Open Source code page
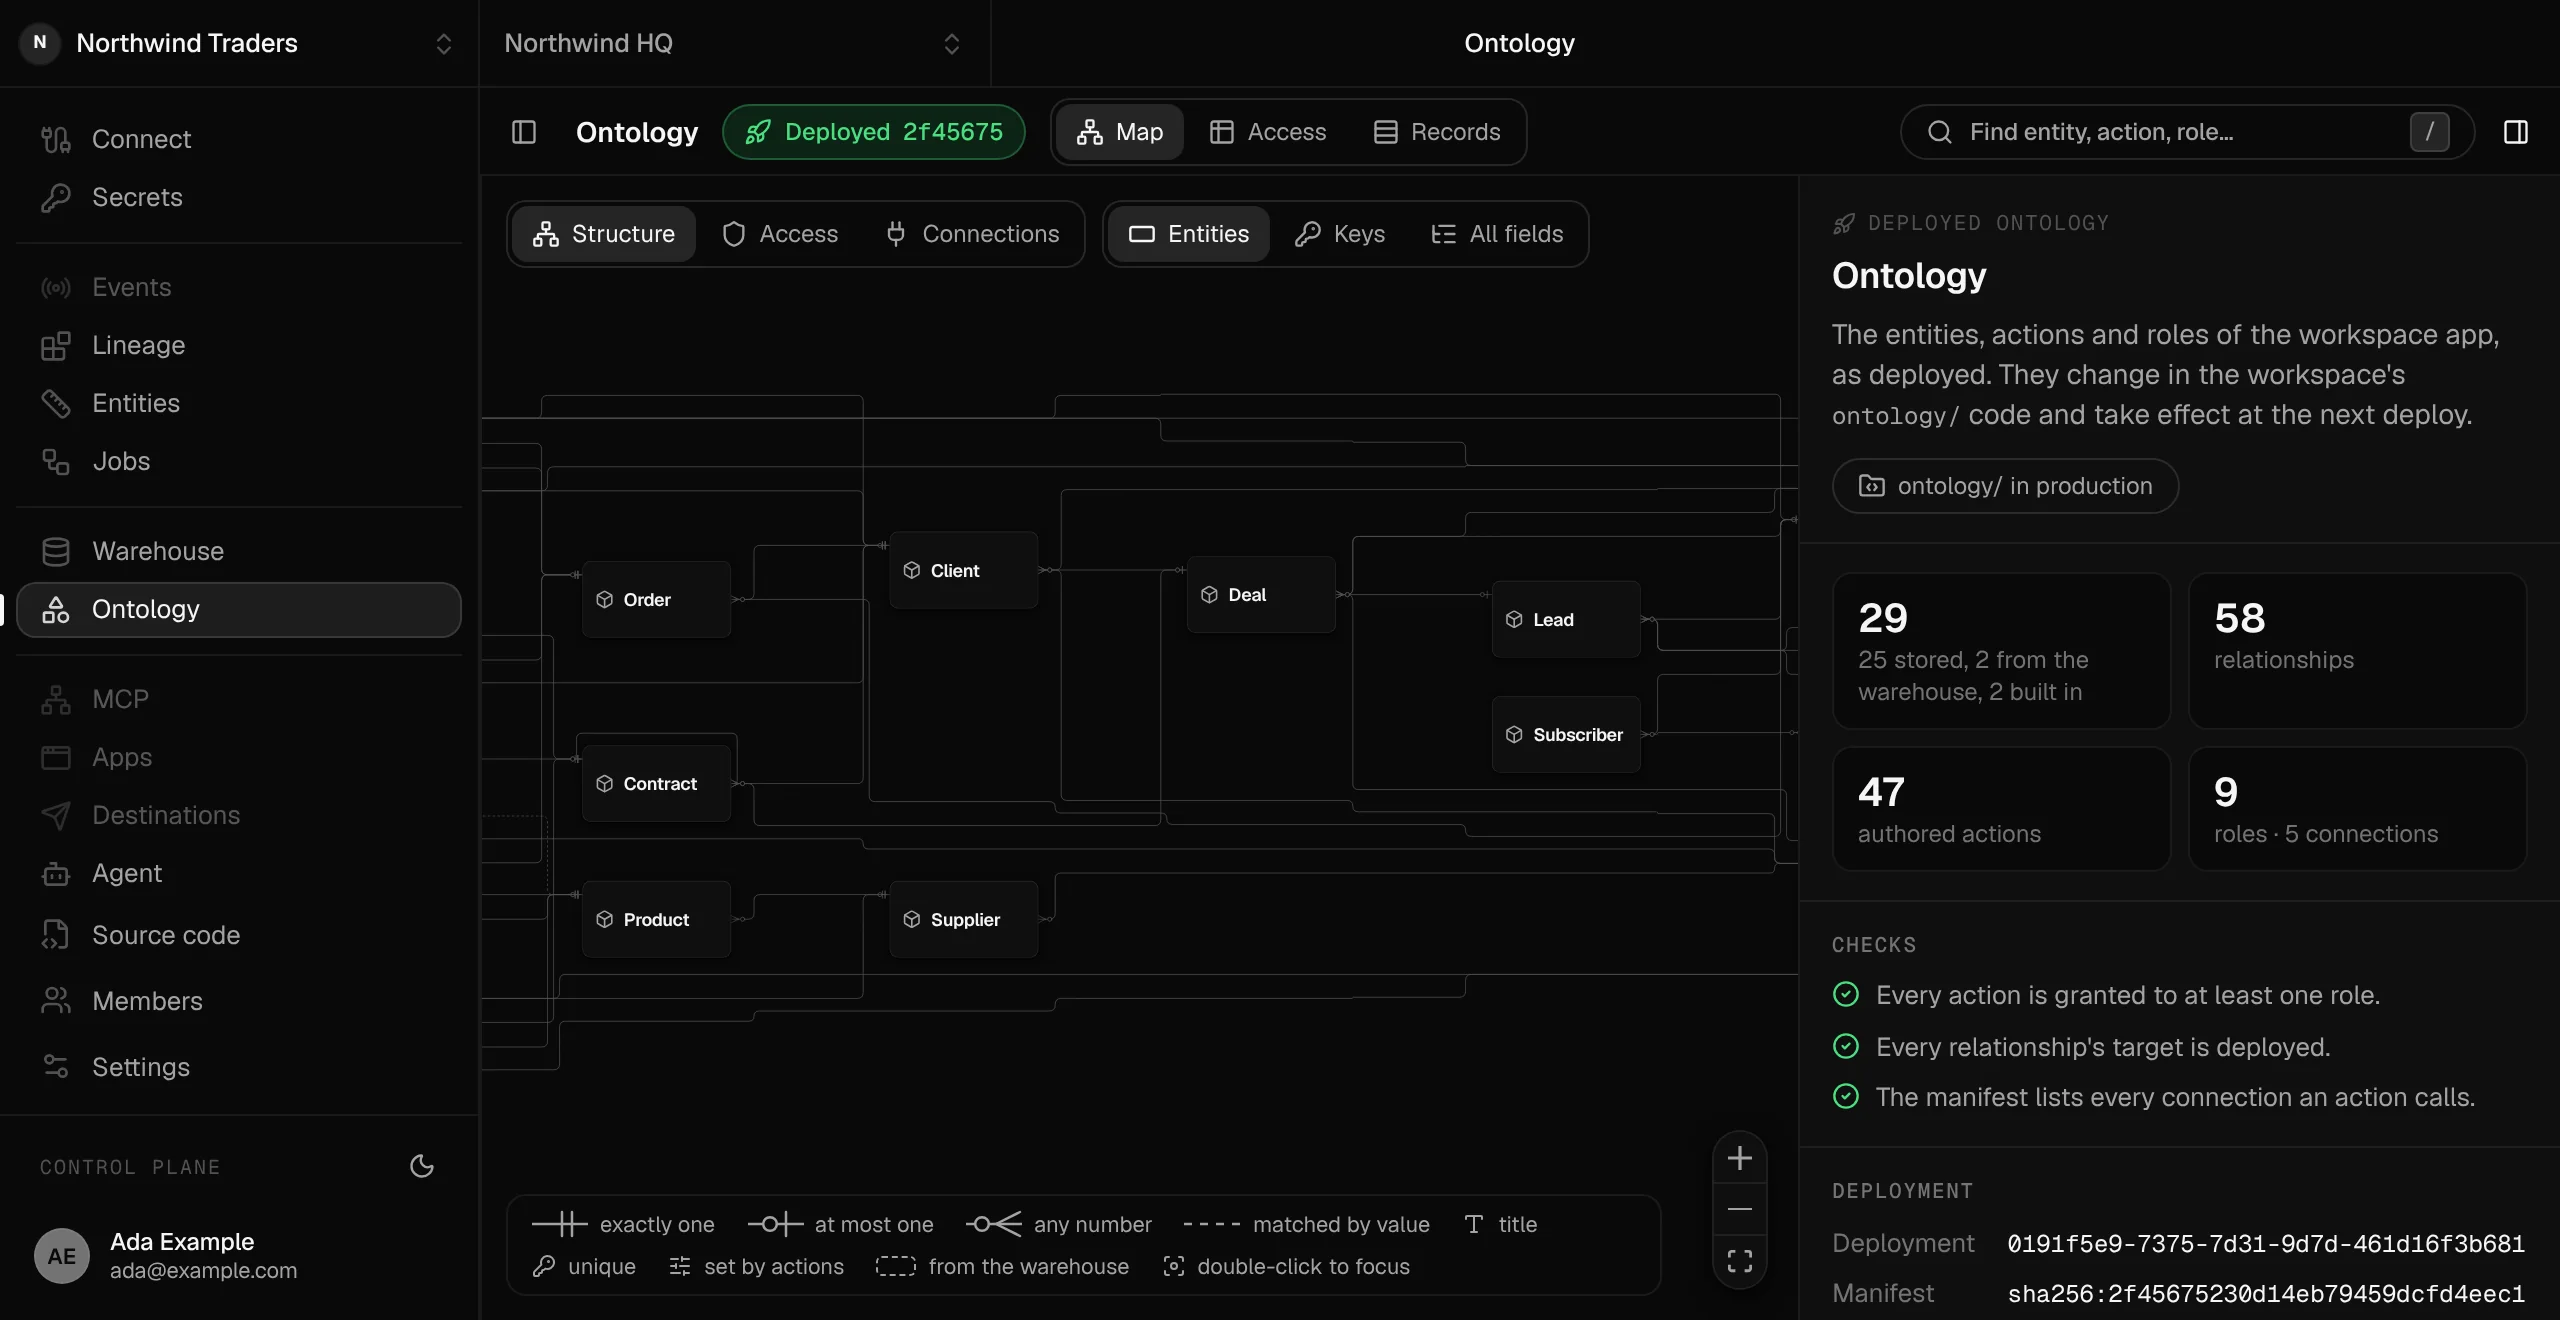 [x=239, y=935]
